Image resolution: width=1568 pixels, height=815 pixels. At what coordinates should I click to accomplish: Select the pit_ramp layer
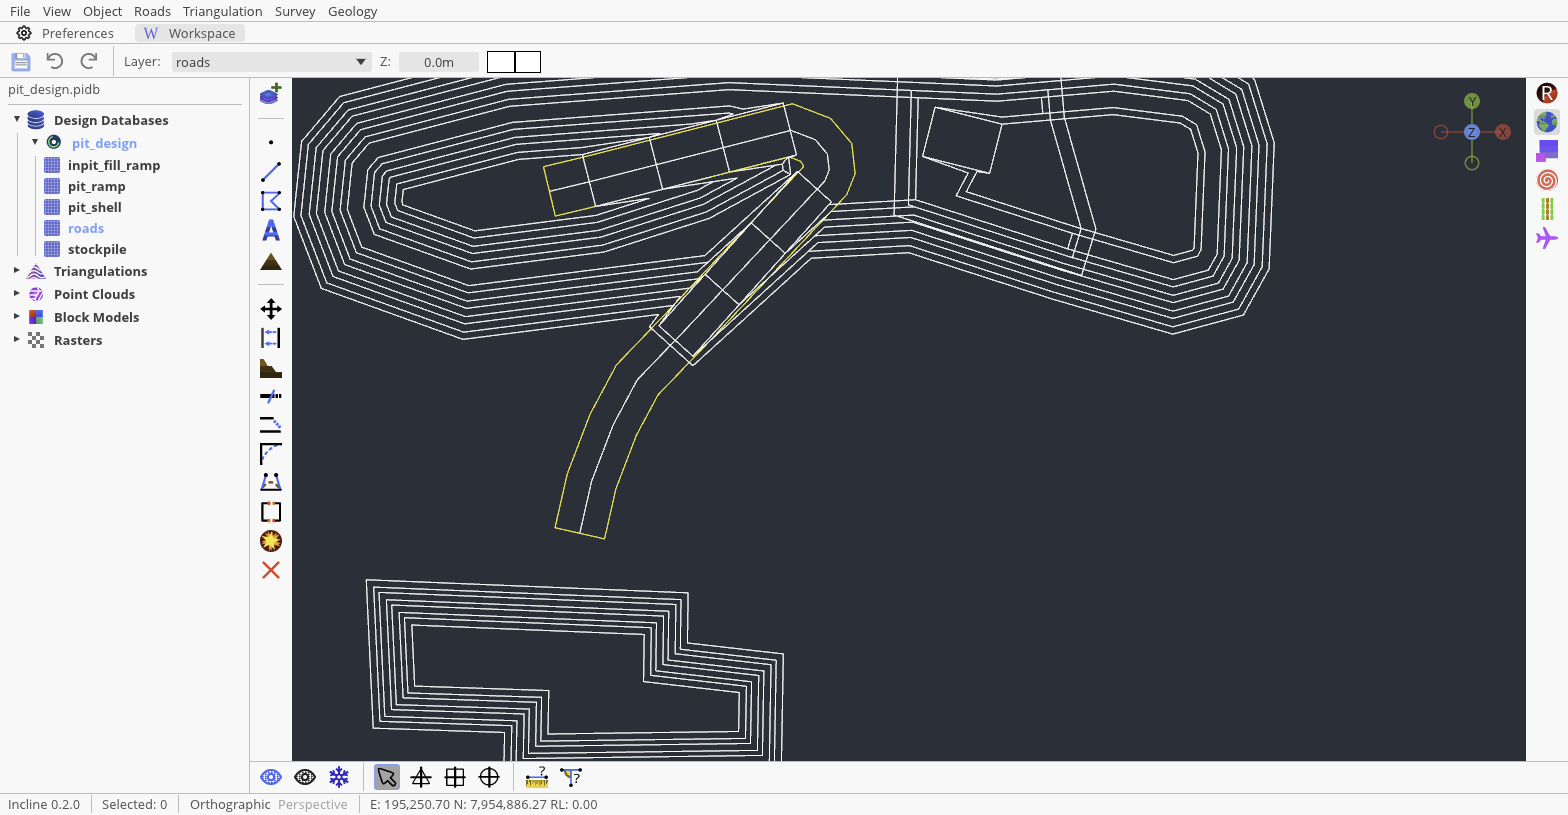tap(97, 186)
